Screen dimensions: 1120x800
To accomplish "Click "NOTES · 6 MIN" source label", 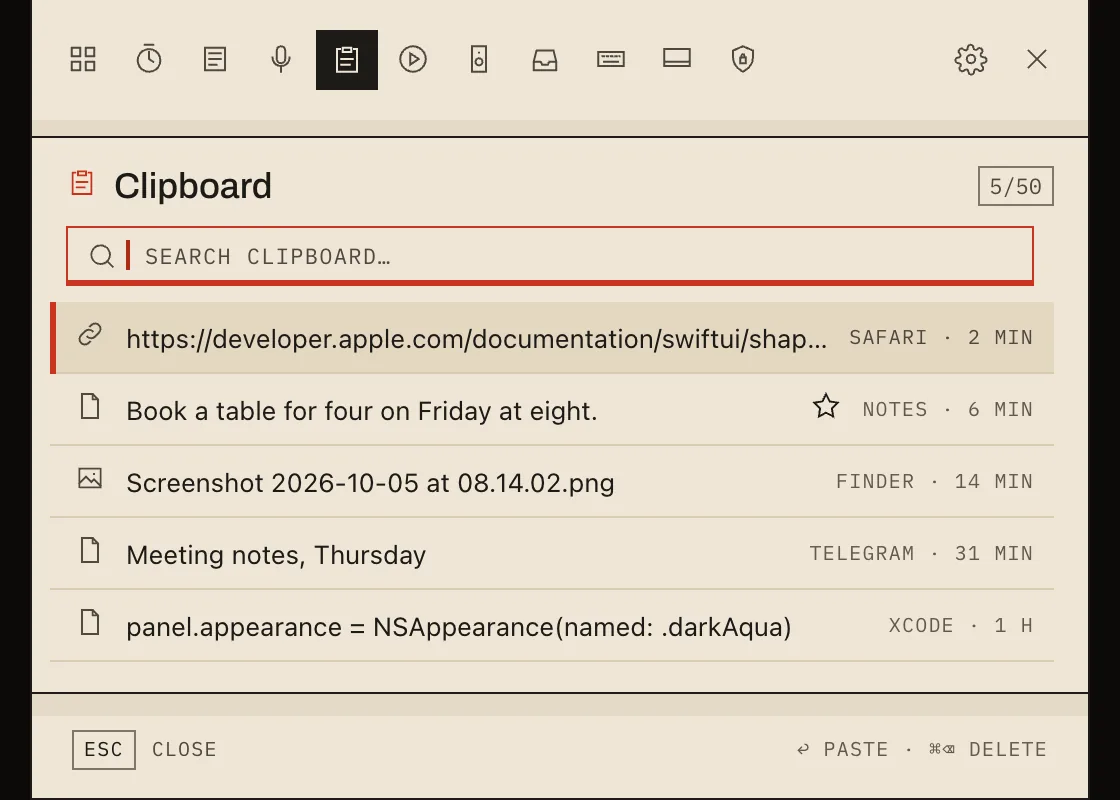I will 947,409.
